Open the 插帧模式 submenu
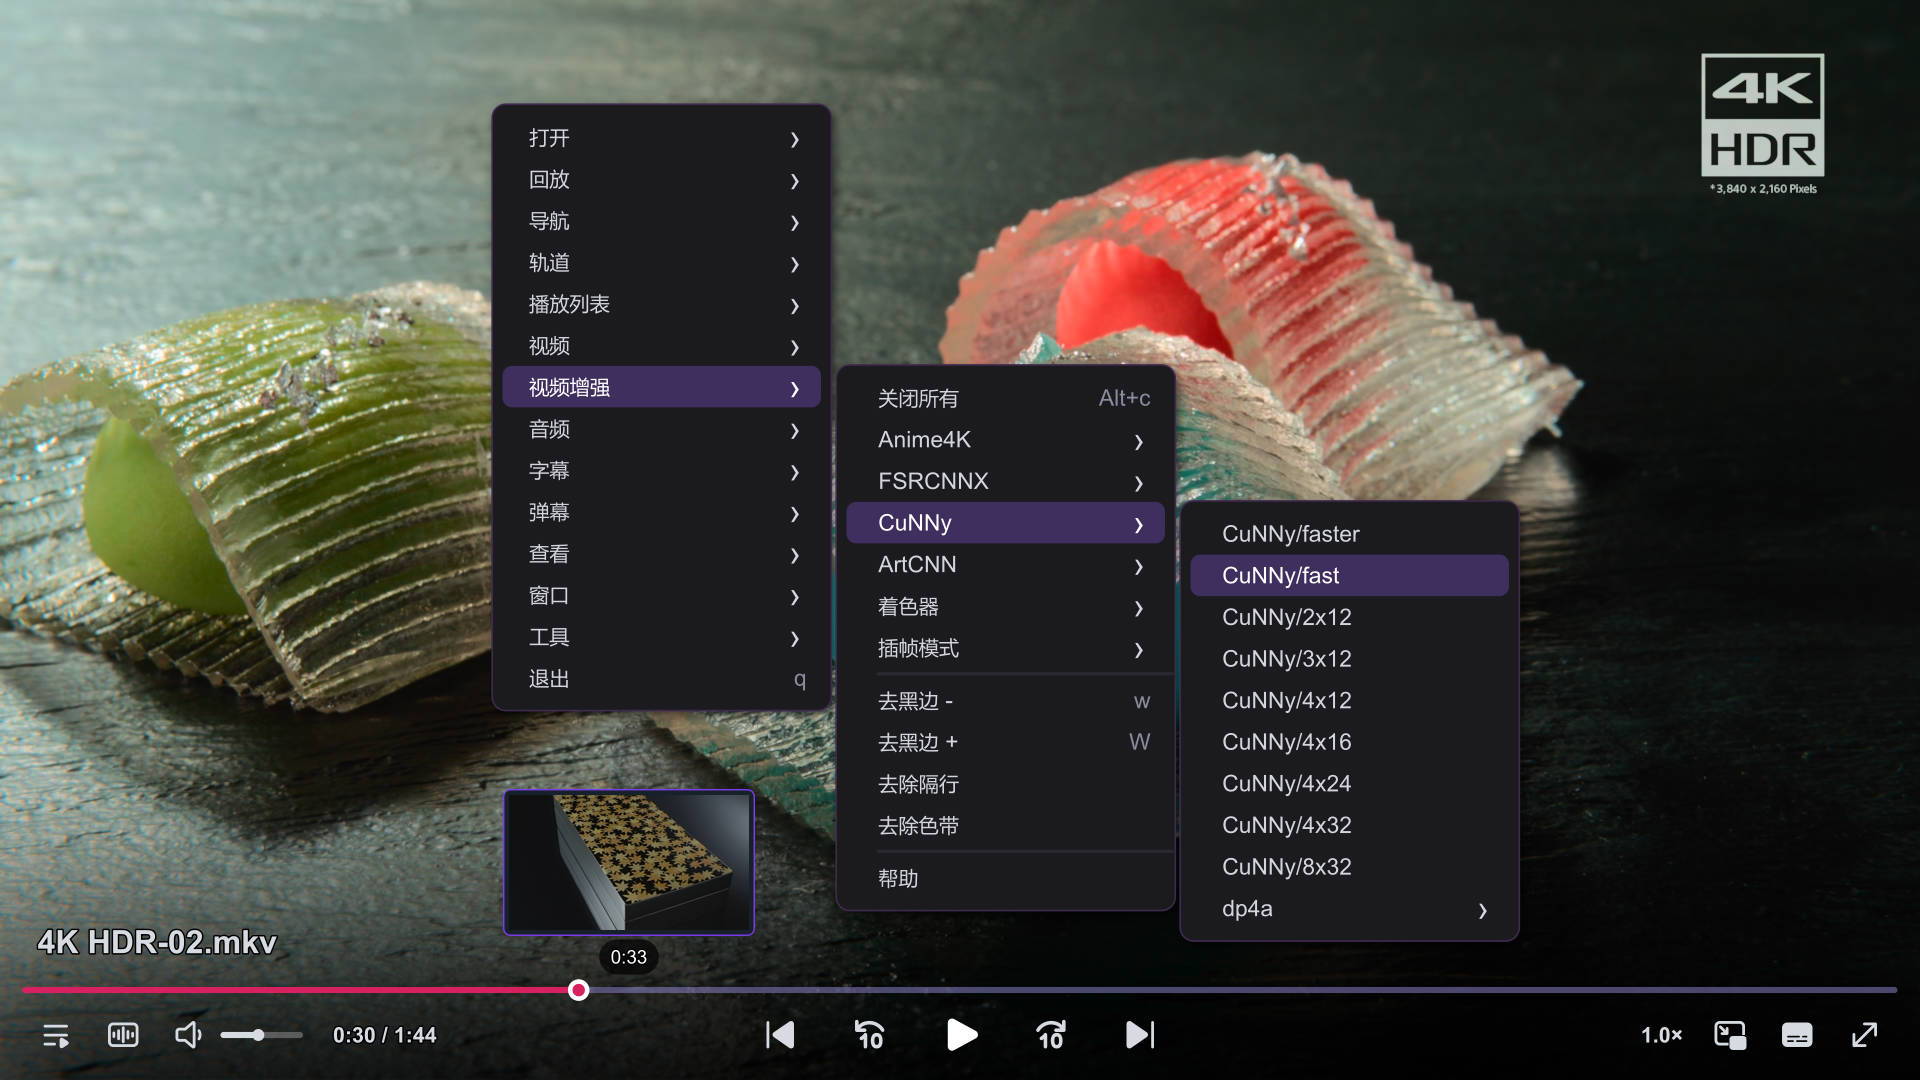 tap(1005, 648)
